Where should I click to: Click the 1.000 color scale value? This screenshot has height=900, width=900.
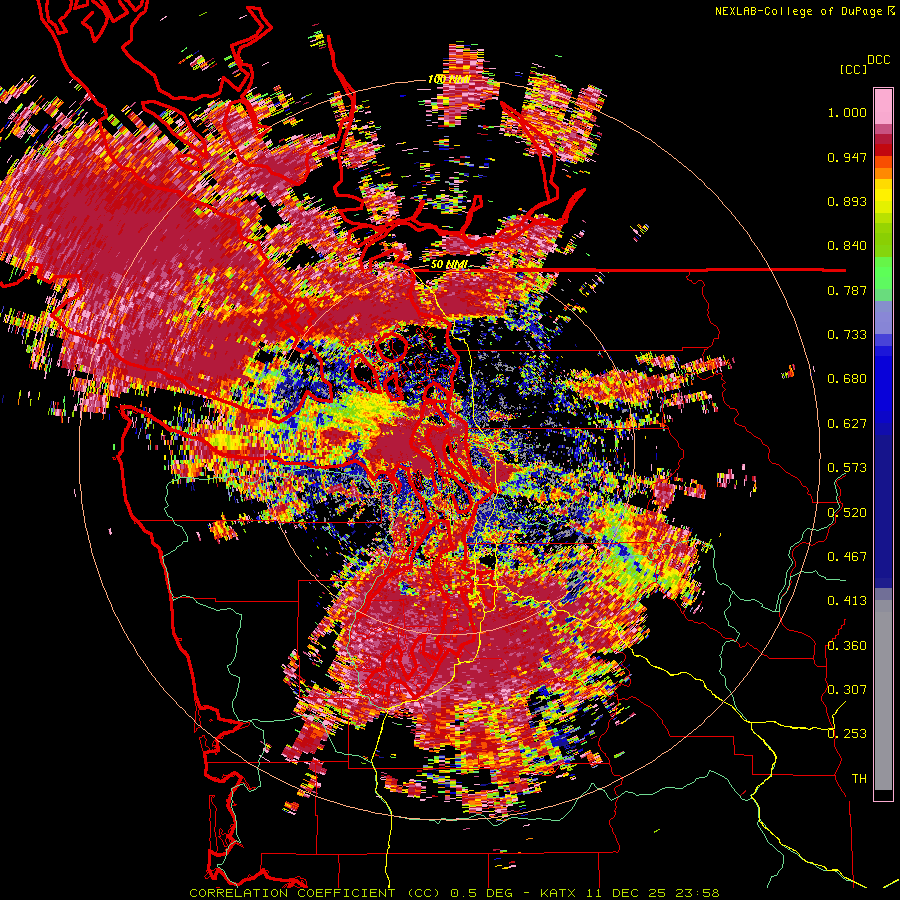coord(847,112)
